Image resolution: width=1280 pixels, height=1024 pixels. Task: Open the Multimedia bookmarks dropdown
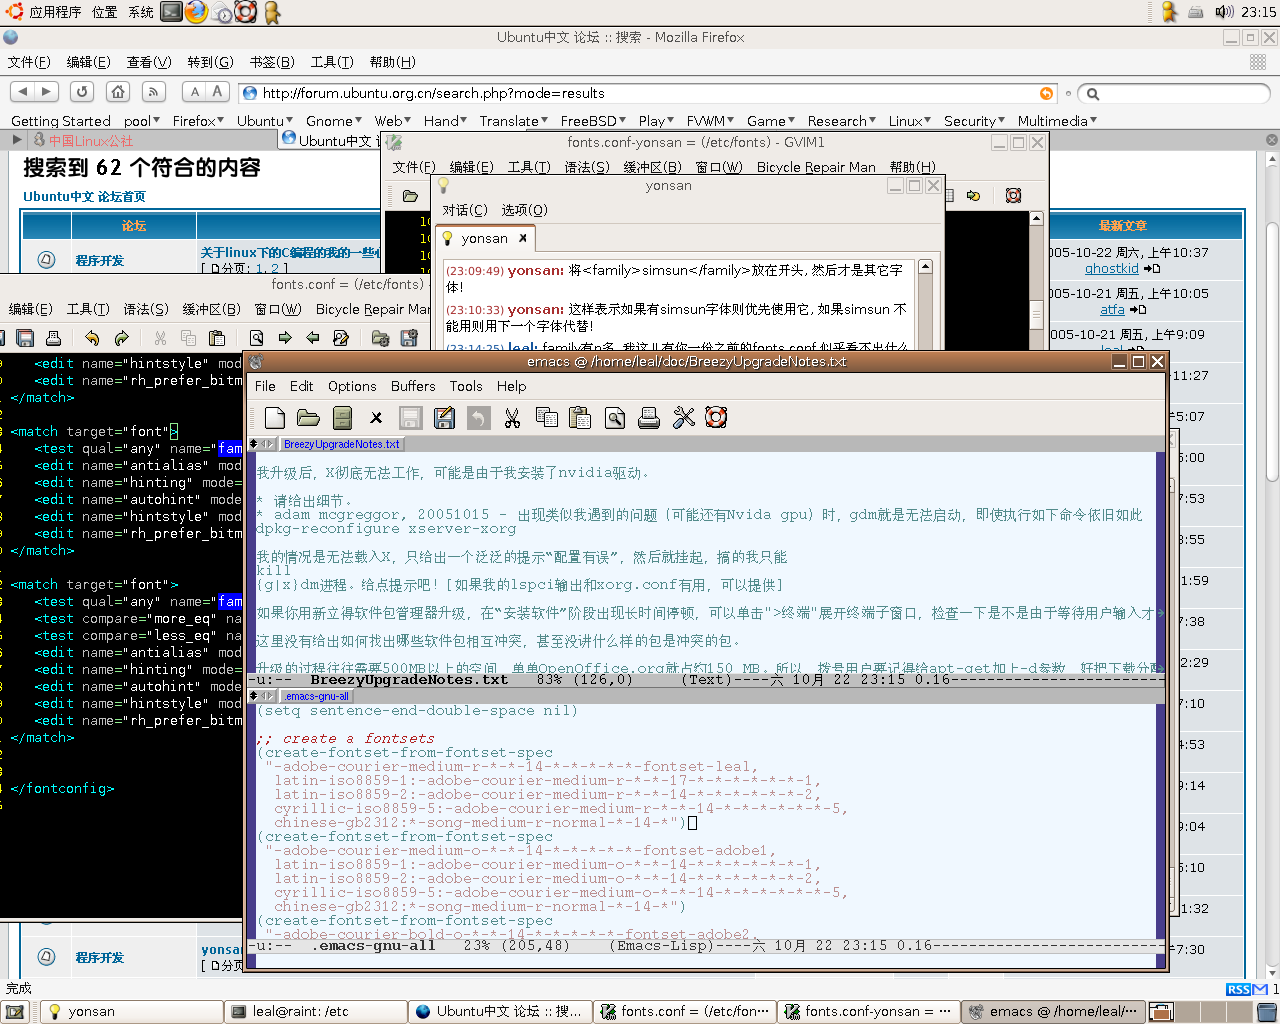(1057, 121)
